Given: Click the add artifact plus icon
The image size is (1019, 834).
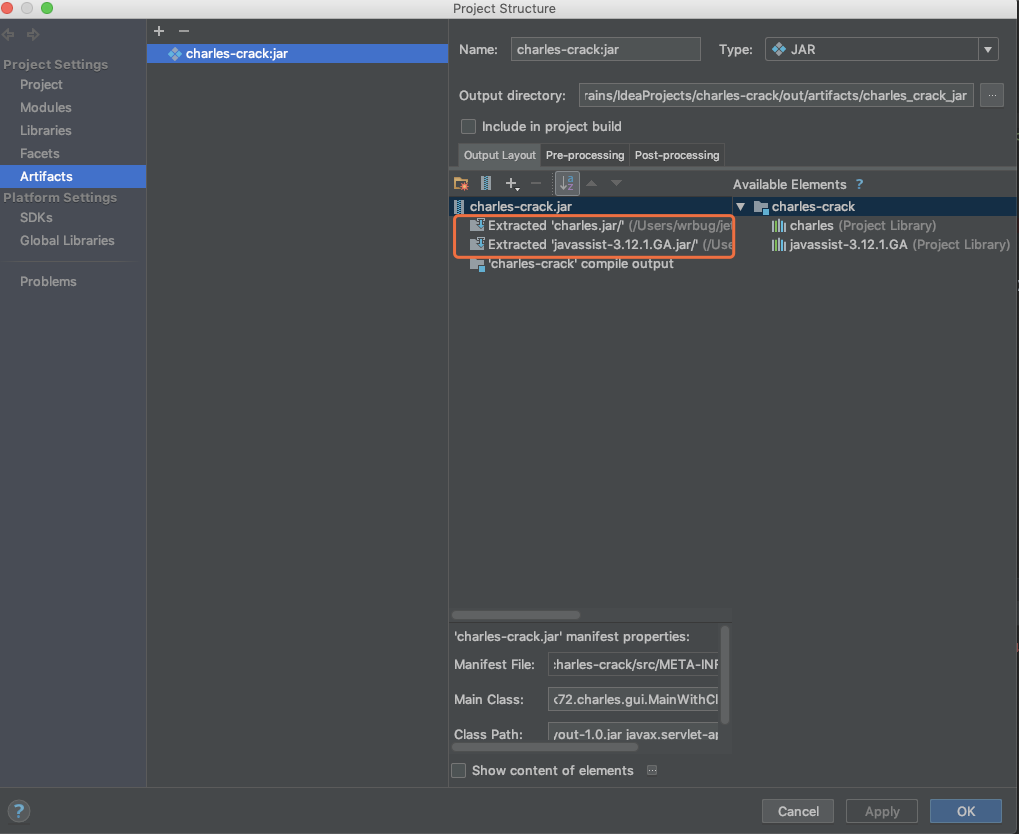Looking at the screenshot, I should 159,31.
